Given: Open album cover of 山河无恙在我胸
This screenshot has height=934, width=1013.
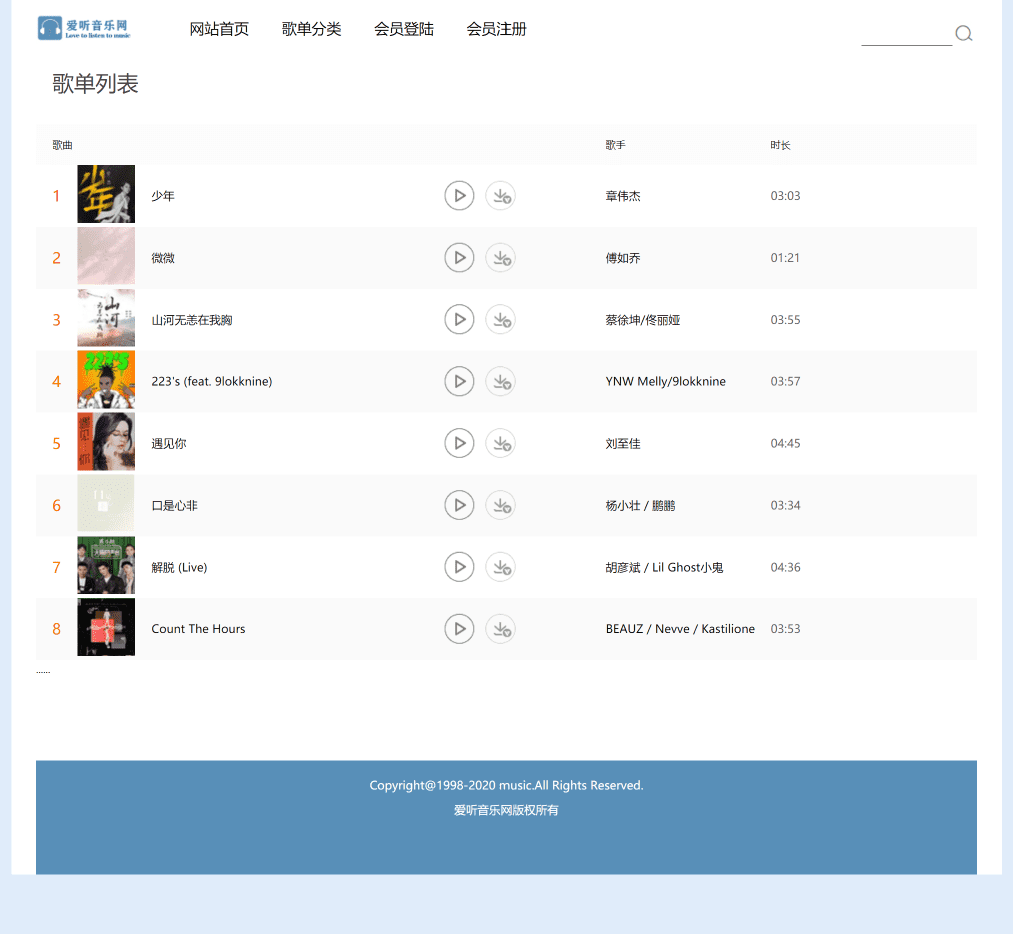Looking at the screenshot, I should (x=106, y=318).
